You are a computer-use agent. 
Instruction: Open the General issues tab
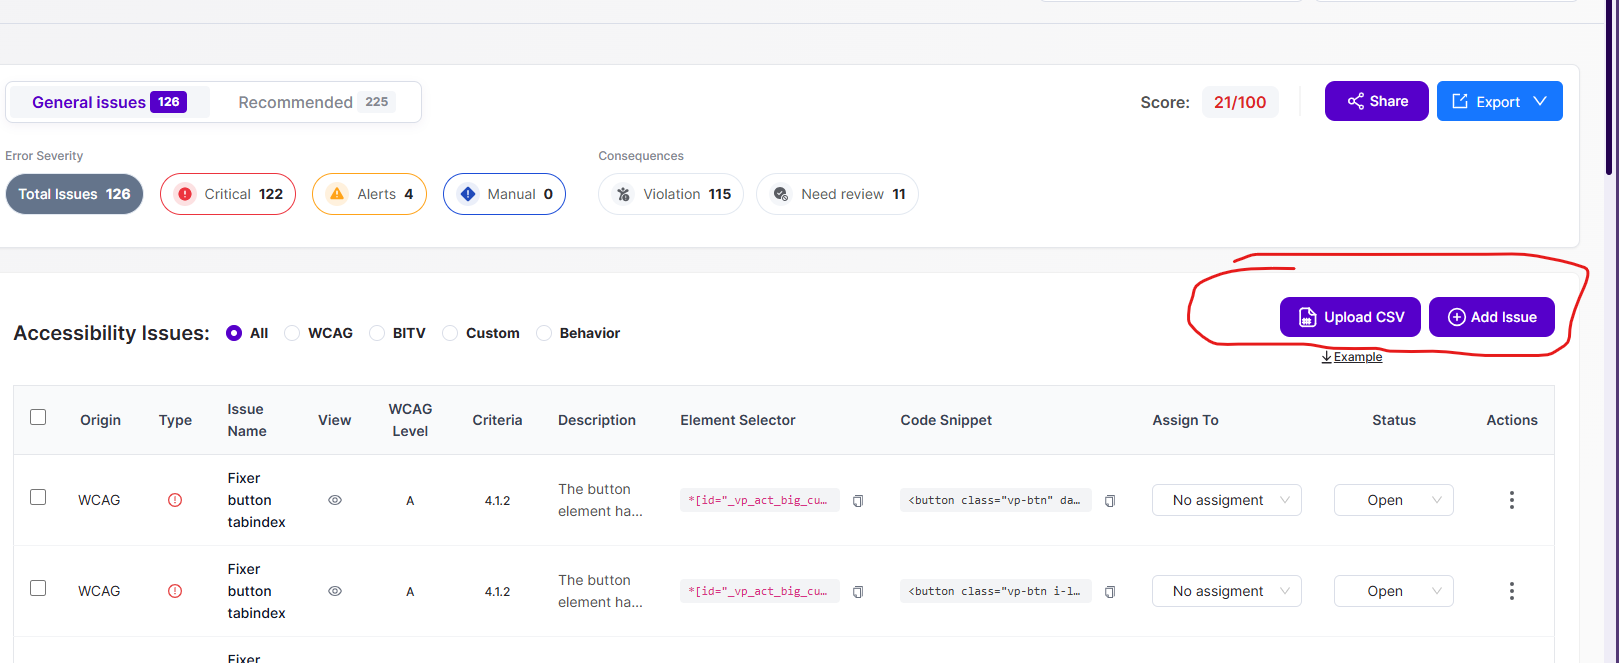(109, 102)
